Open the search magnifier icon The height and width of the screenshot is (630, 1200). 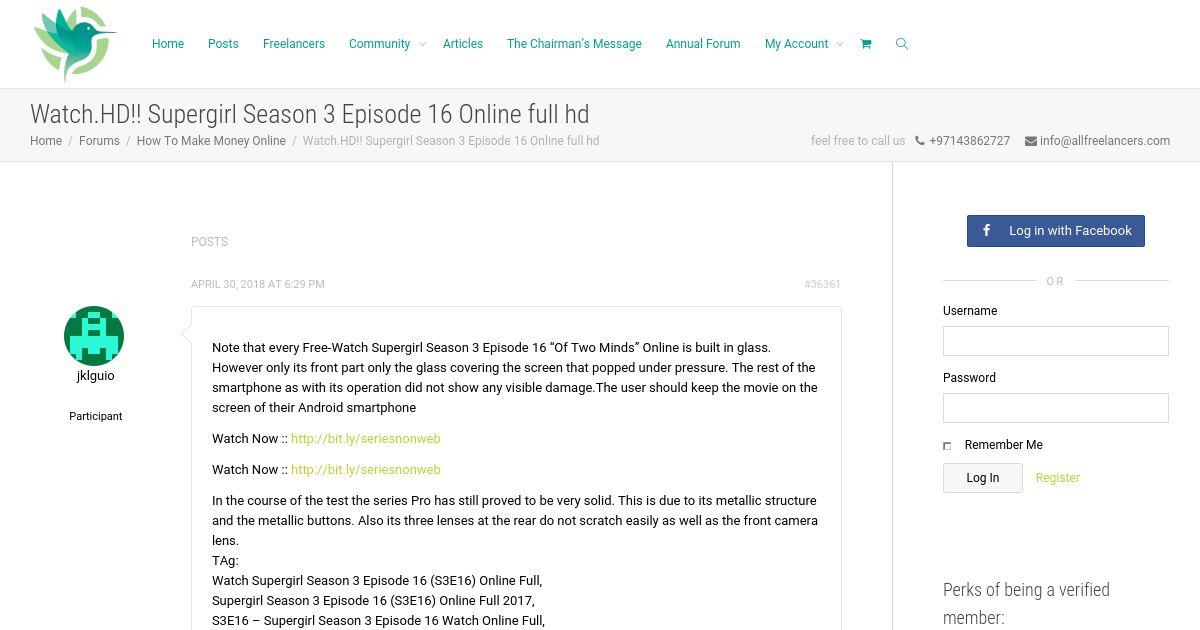tap(902, 44)
